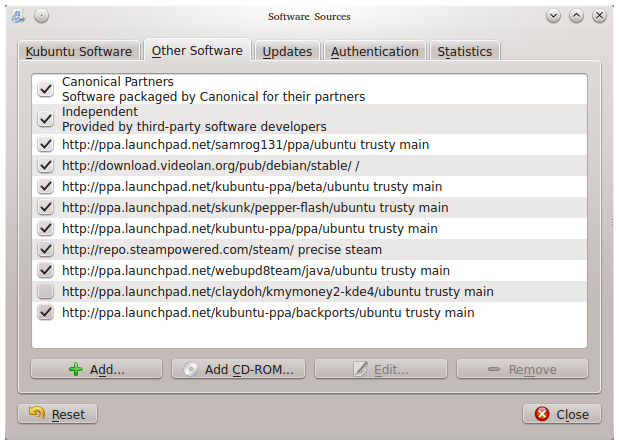Open the Updates tab
This screenshot has height=445, width=619.
tap(287, 51)
